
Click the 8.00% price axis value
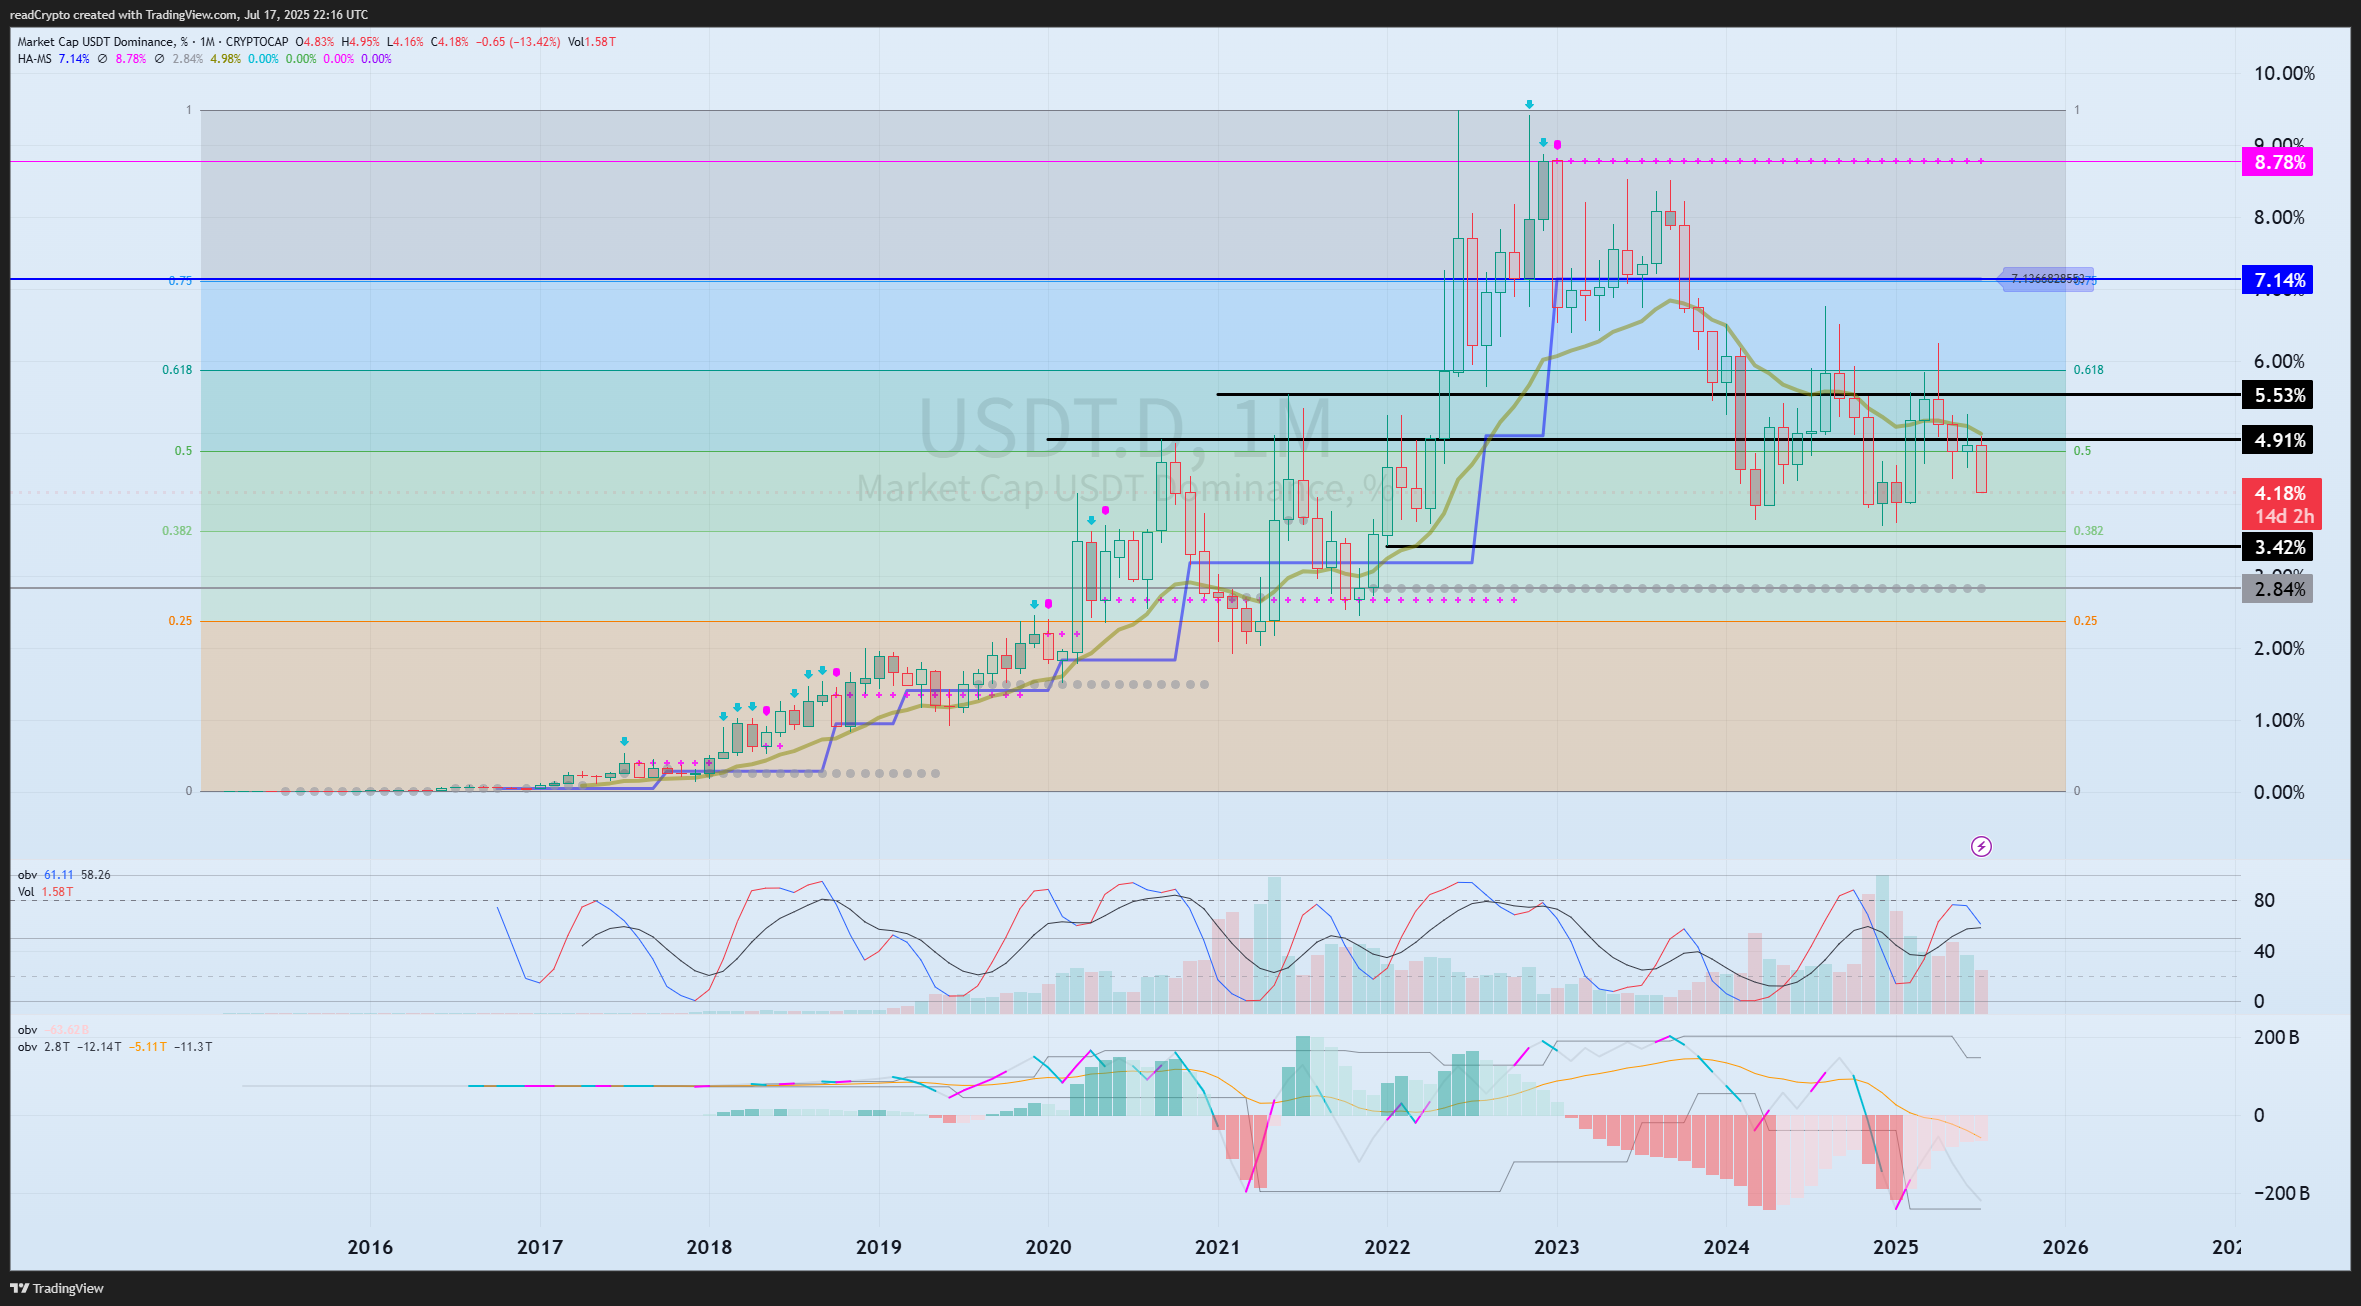tap(2279, 218)
